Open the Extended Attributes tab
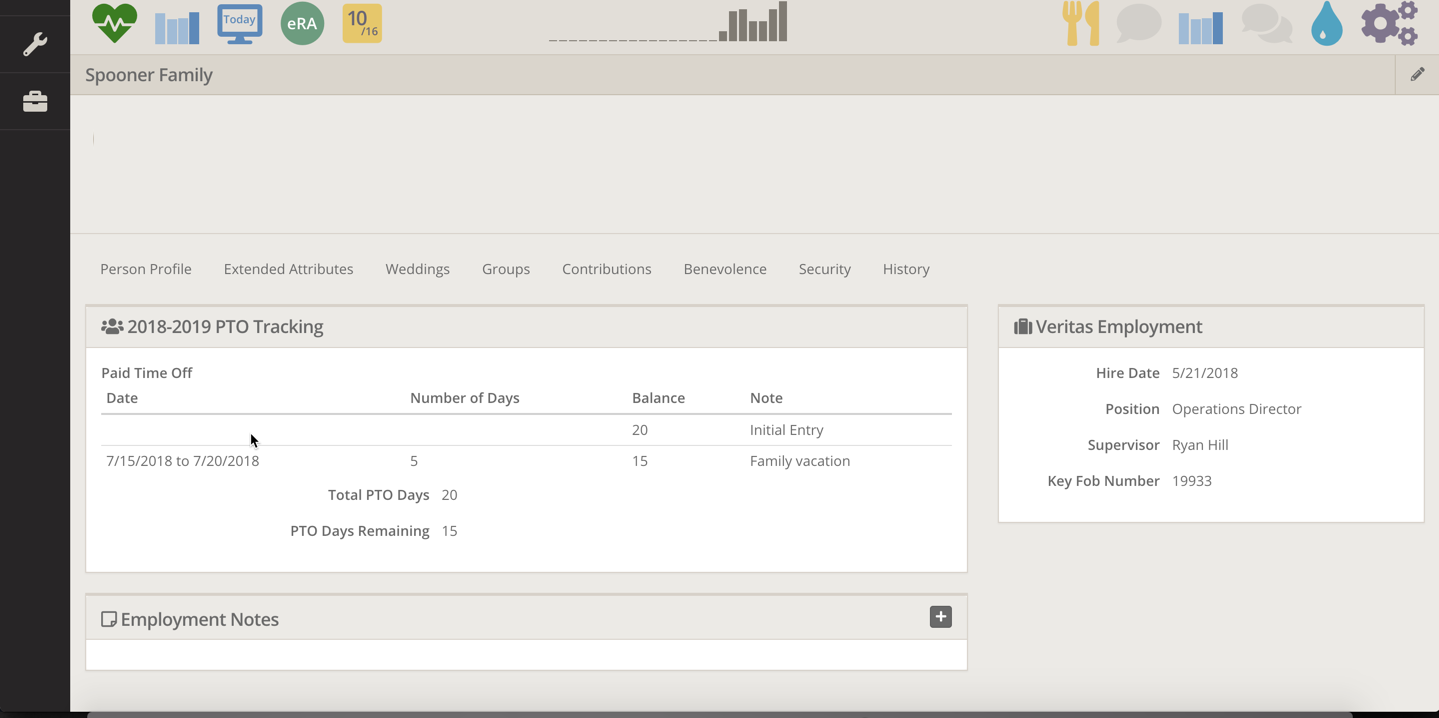The height and width of the screenshot is (718, 1439). [x=288, y=269]
